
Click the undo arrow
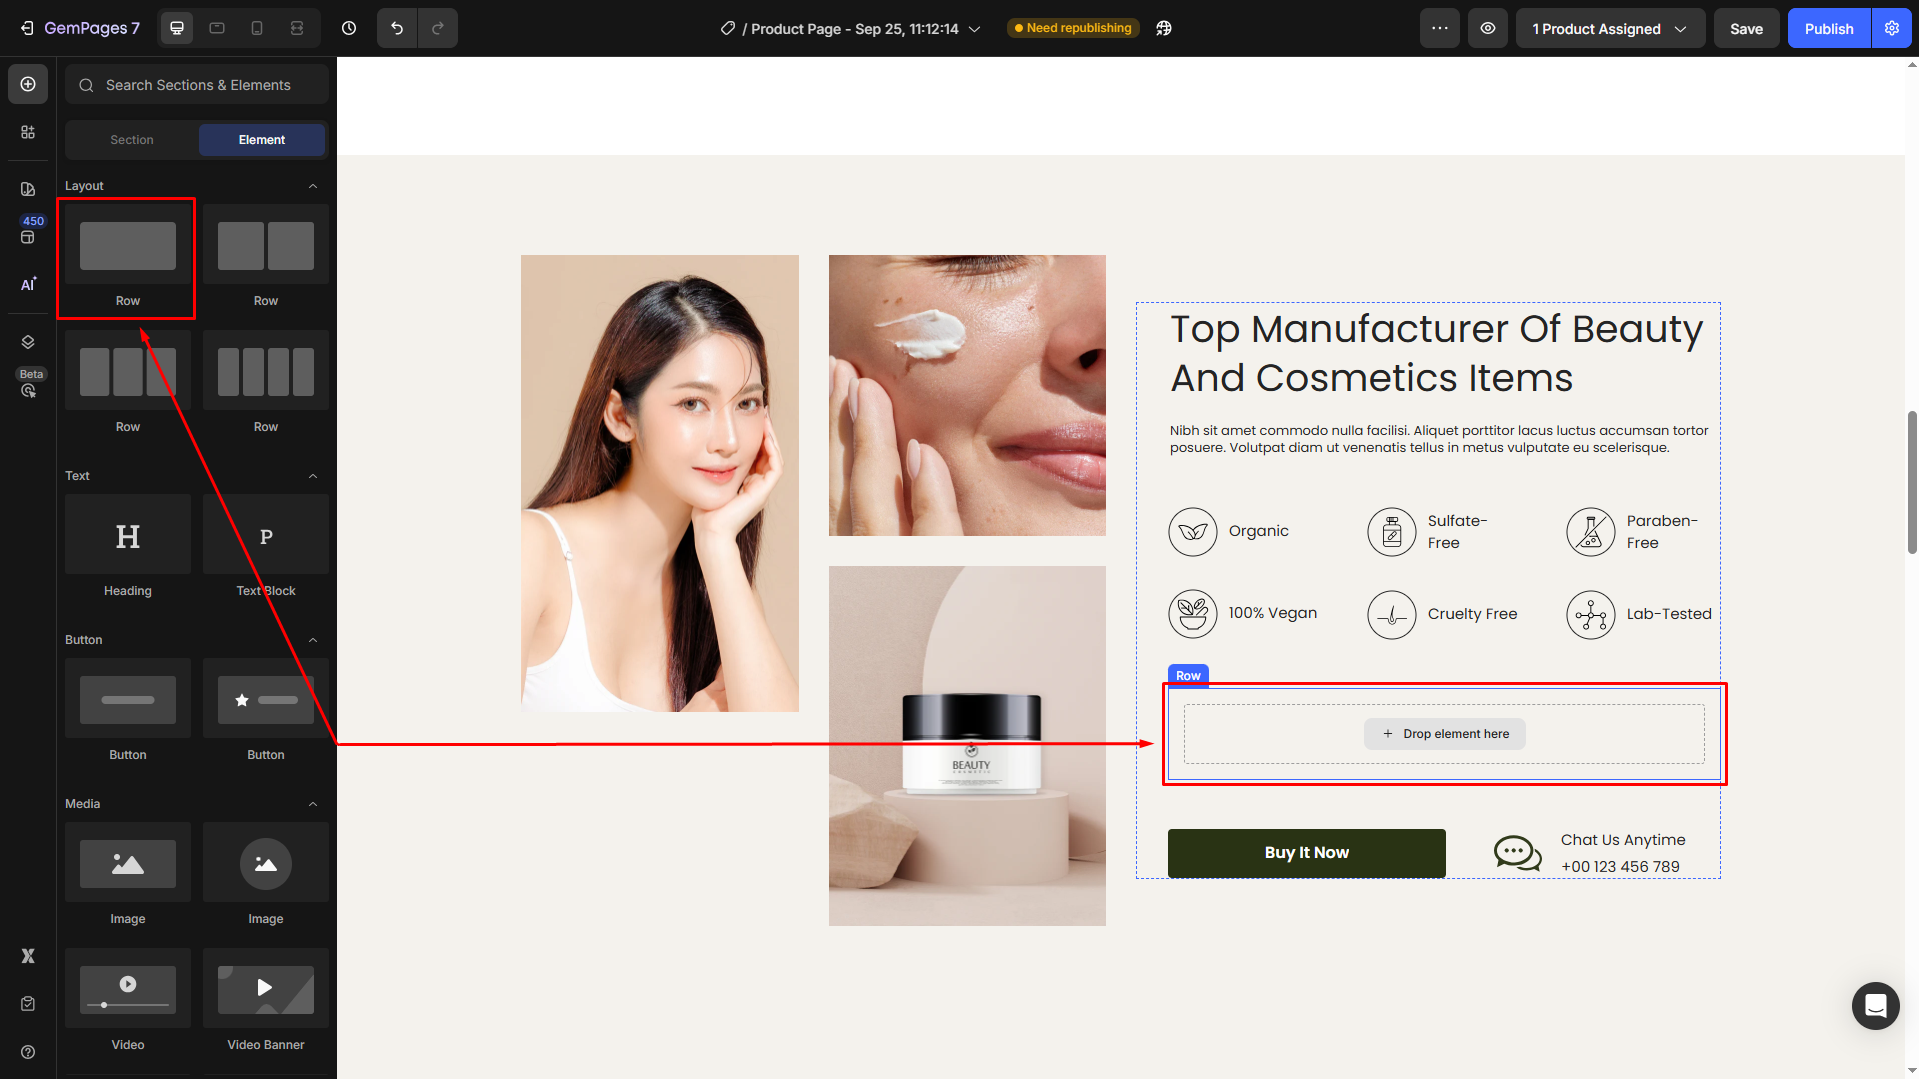[x=397, y=28]
